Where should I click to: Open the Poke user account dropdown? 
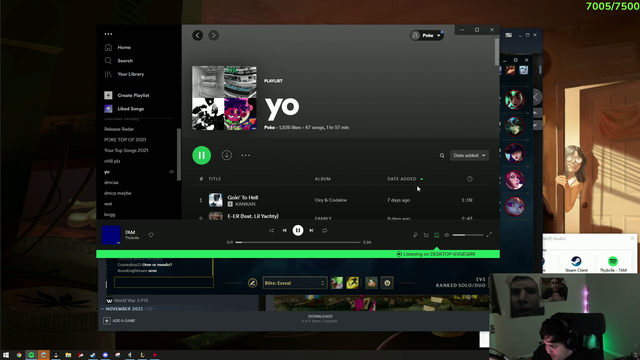point(427,36)
